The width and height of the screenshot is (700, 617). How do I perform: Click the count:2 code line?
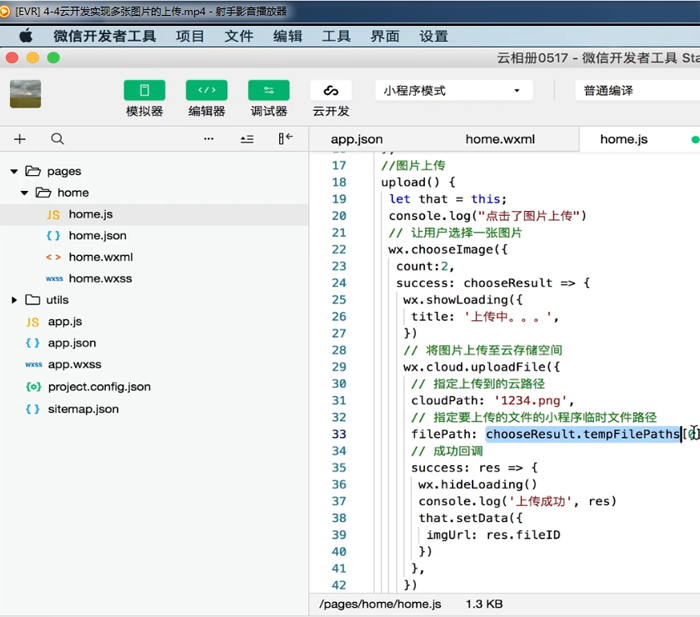425,266
